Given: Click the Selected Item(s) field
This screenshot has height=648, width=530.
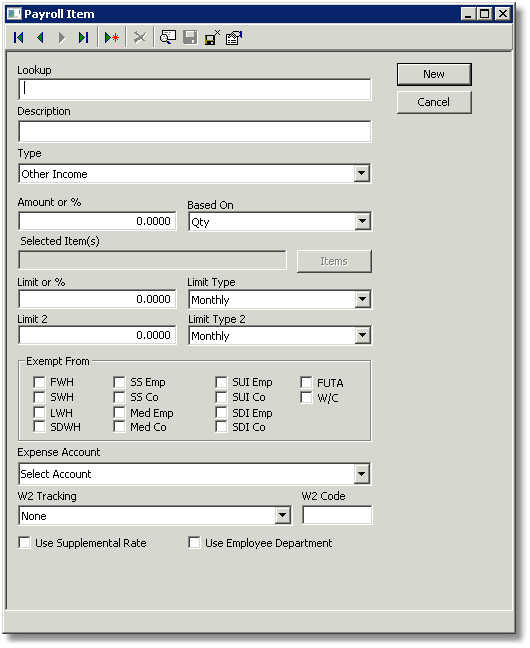Looking at the screenshot, I should coord(152,260).
